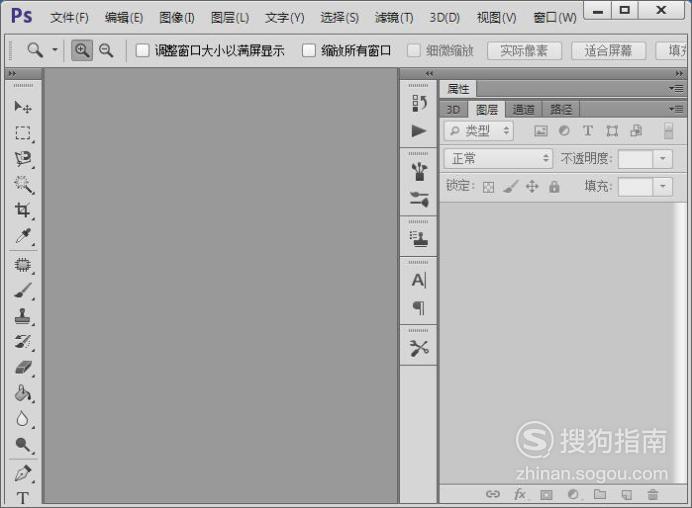Add a layer style with fx

pos(520,494)
